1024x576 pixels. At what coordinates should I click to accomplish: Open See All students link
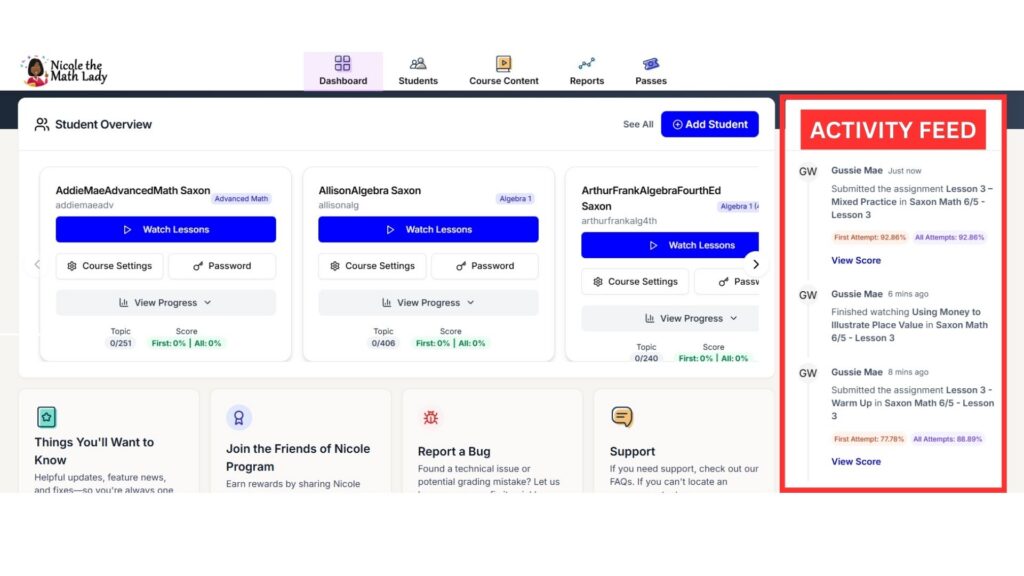[638, 125]
